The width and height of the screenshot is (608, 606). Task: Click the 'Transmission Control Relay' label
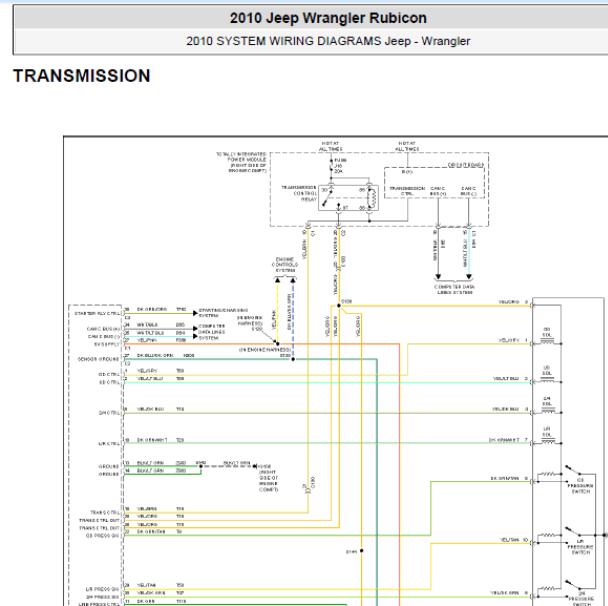pyautogui.click(x=299, y=193)
